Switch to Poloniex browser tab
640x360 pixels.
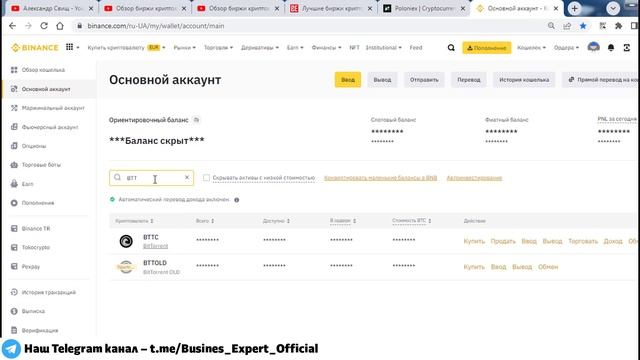(424, 8)
